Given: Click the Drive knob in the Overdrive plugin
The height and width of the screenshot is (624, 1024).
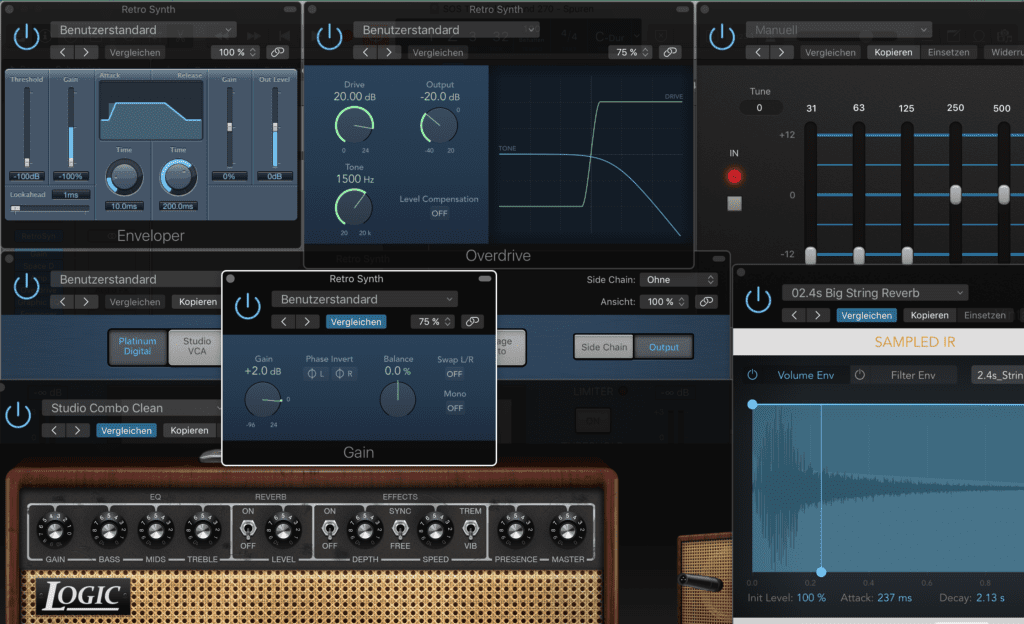Looking at the screenshot, I should click(355, 123).
